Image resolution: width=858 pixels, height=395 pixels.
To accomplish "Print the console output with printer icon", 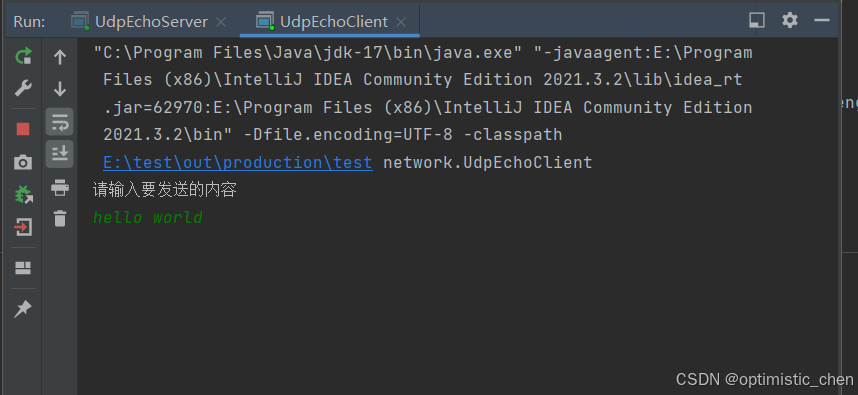I will tap(60, 188).
